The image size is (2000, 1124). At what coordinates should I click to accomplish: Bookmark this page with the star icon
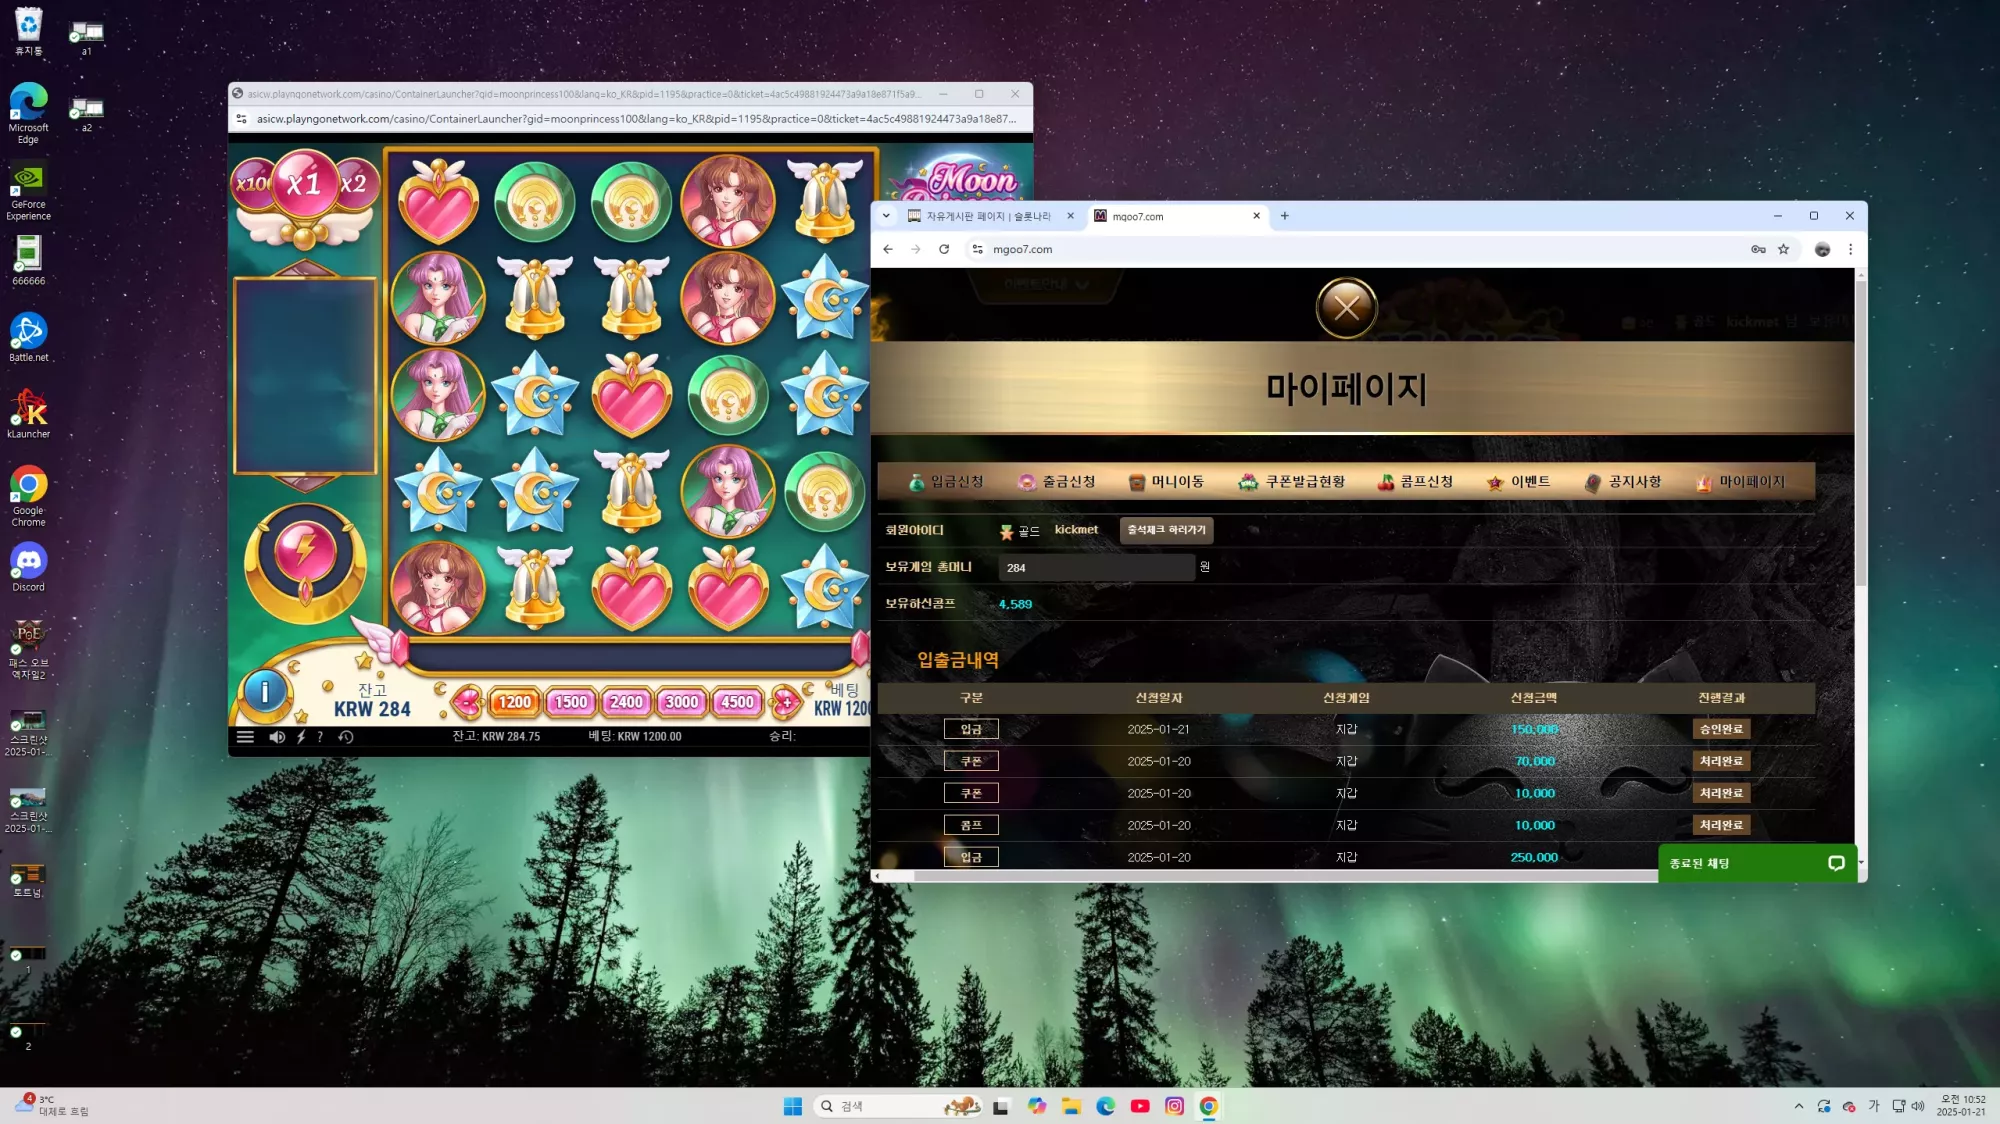[1784, 249]
